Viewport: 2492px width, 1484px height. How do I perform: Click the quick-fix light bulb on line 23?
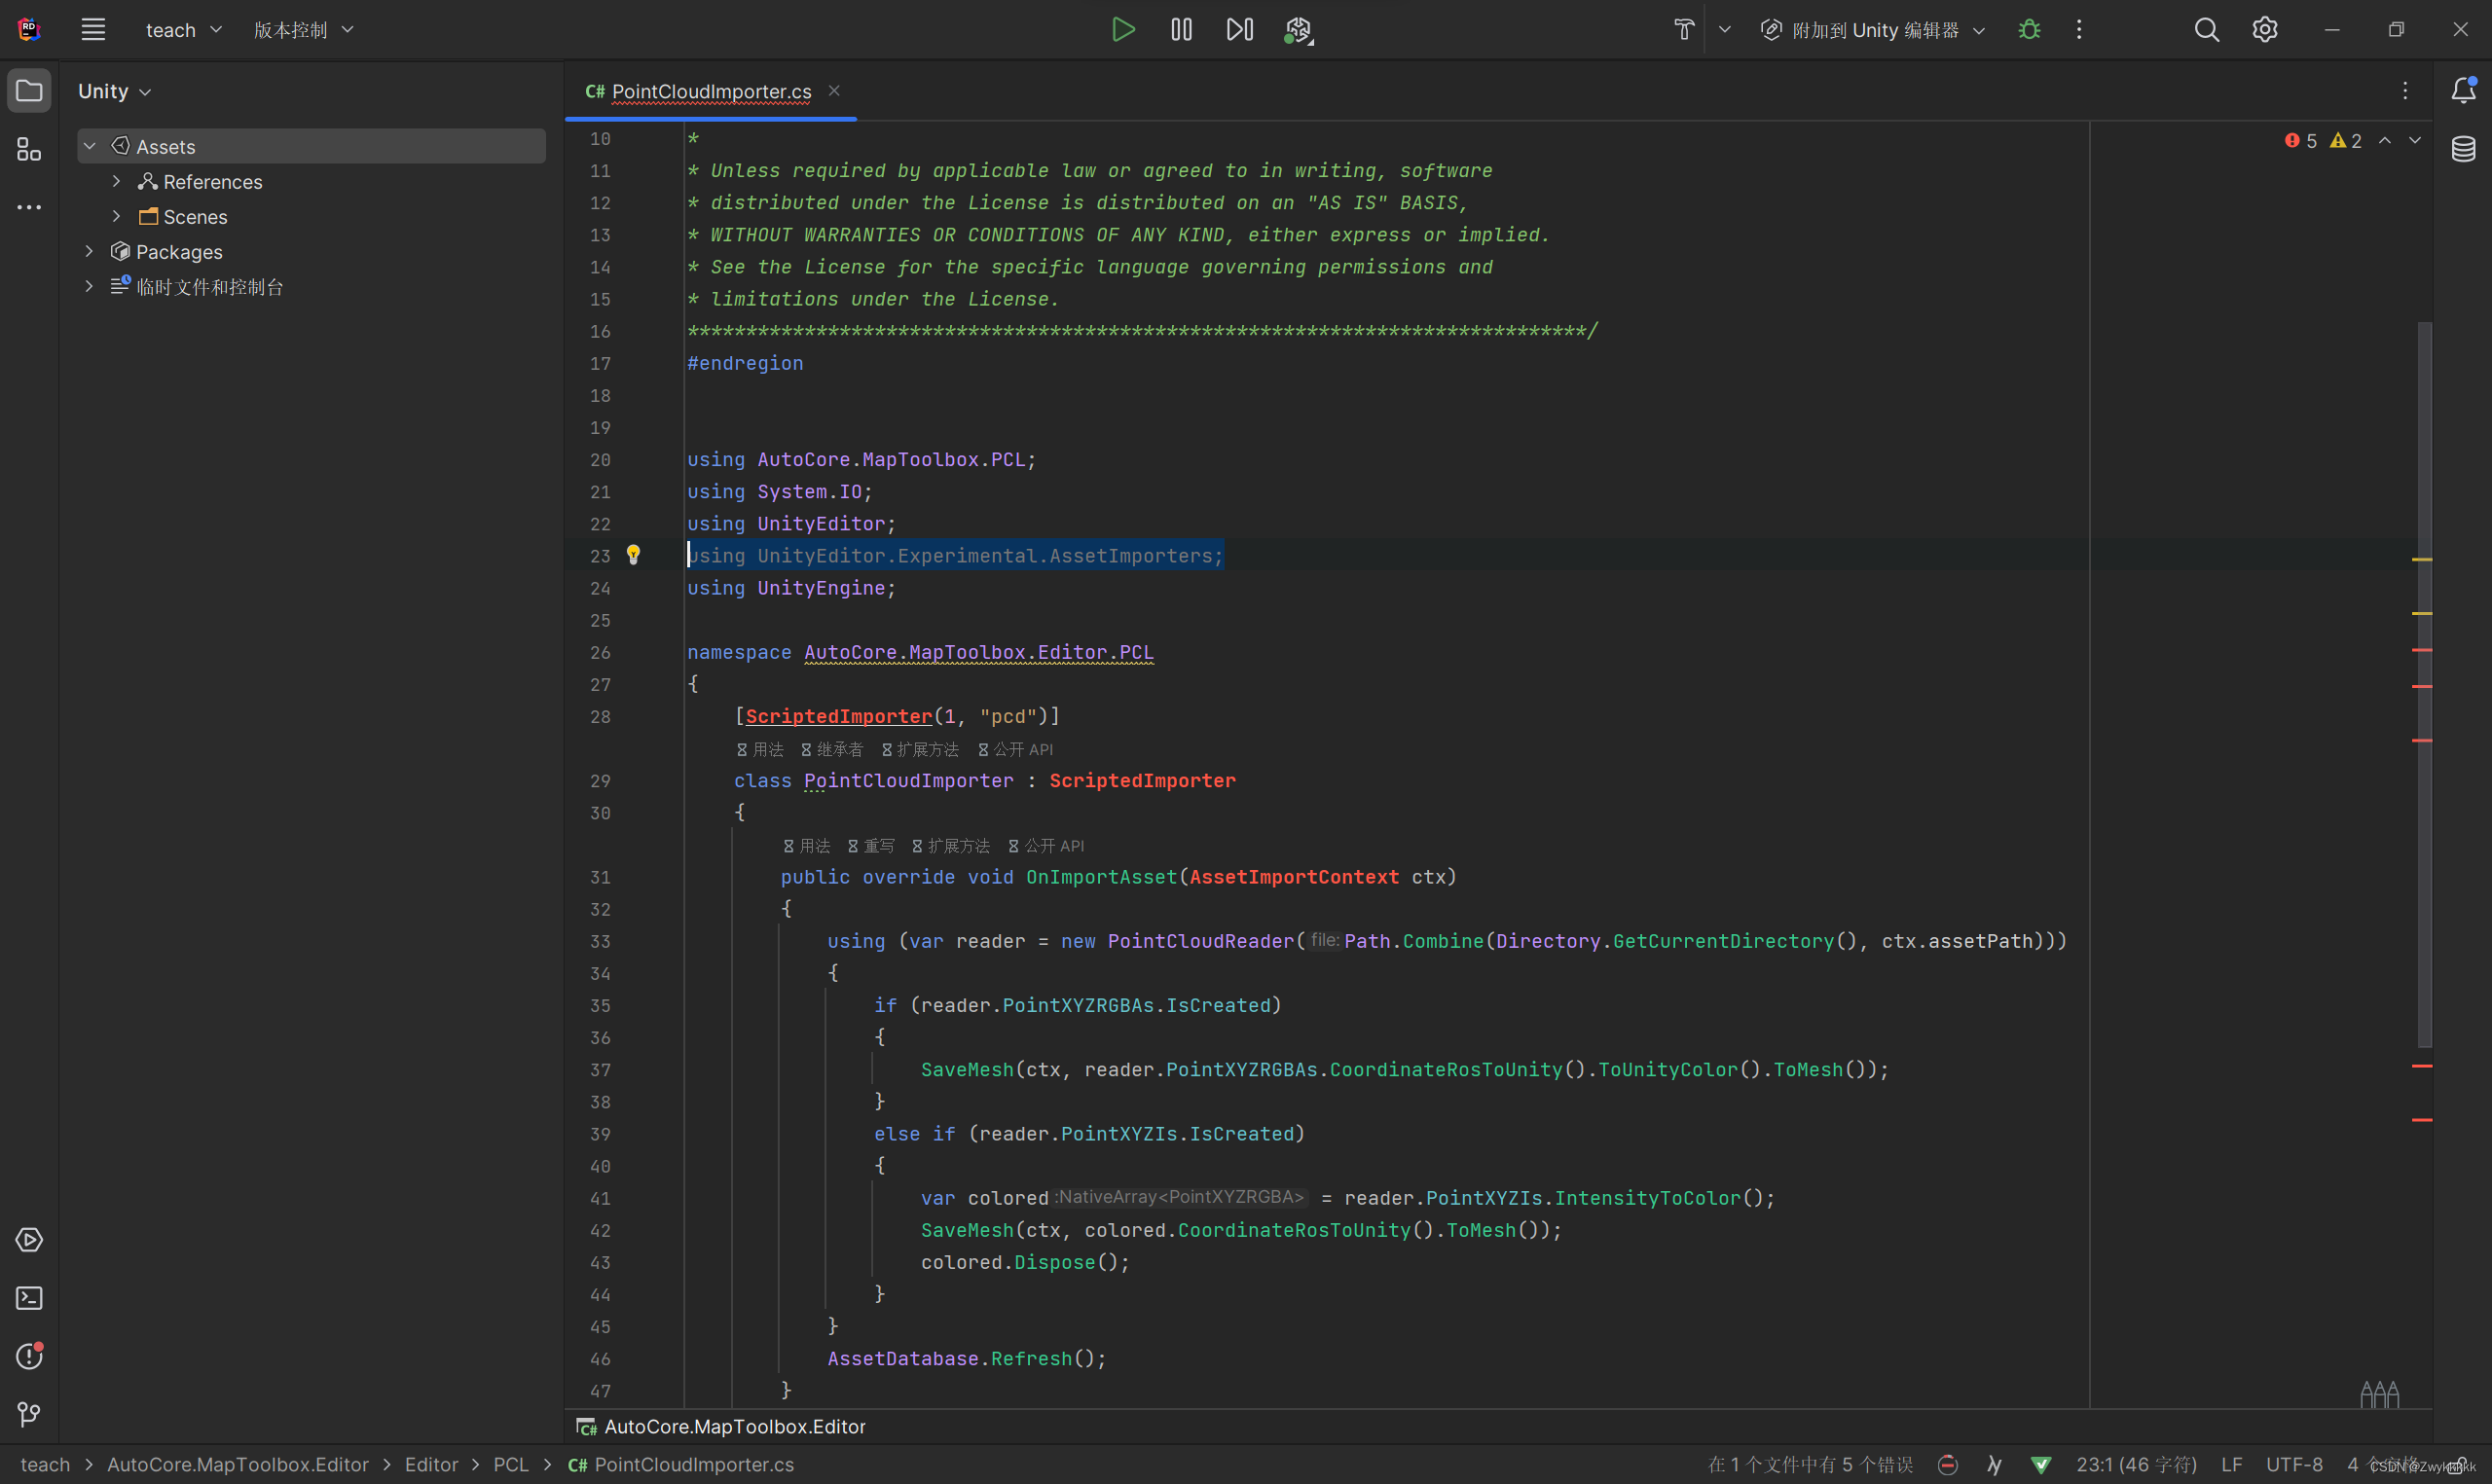(x=633, y=555)
